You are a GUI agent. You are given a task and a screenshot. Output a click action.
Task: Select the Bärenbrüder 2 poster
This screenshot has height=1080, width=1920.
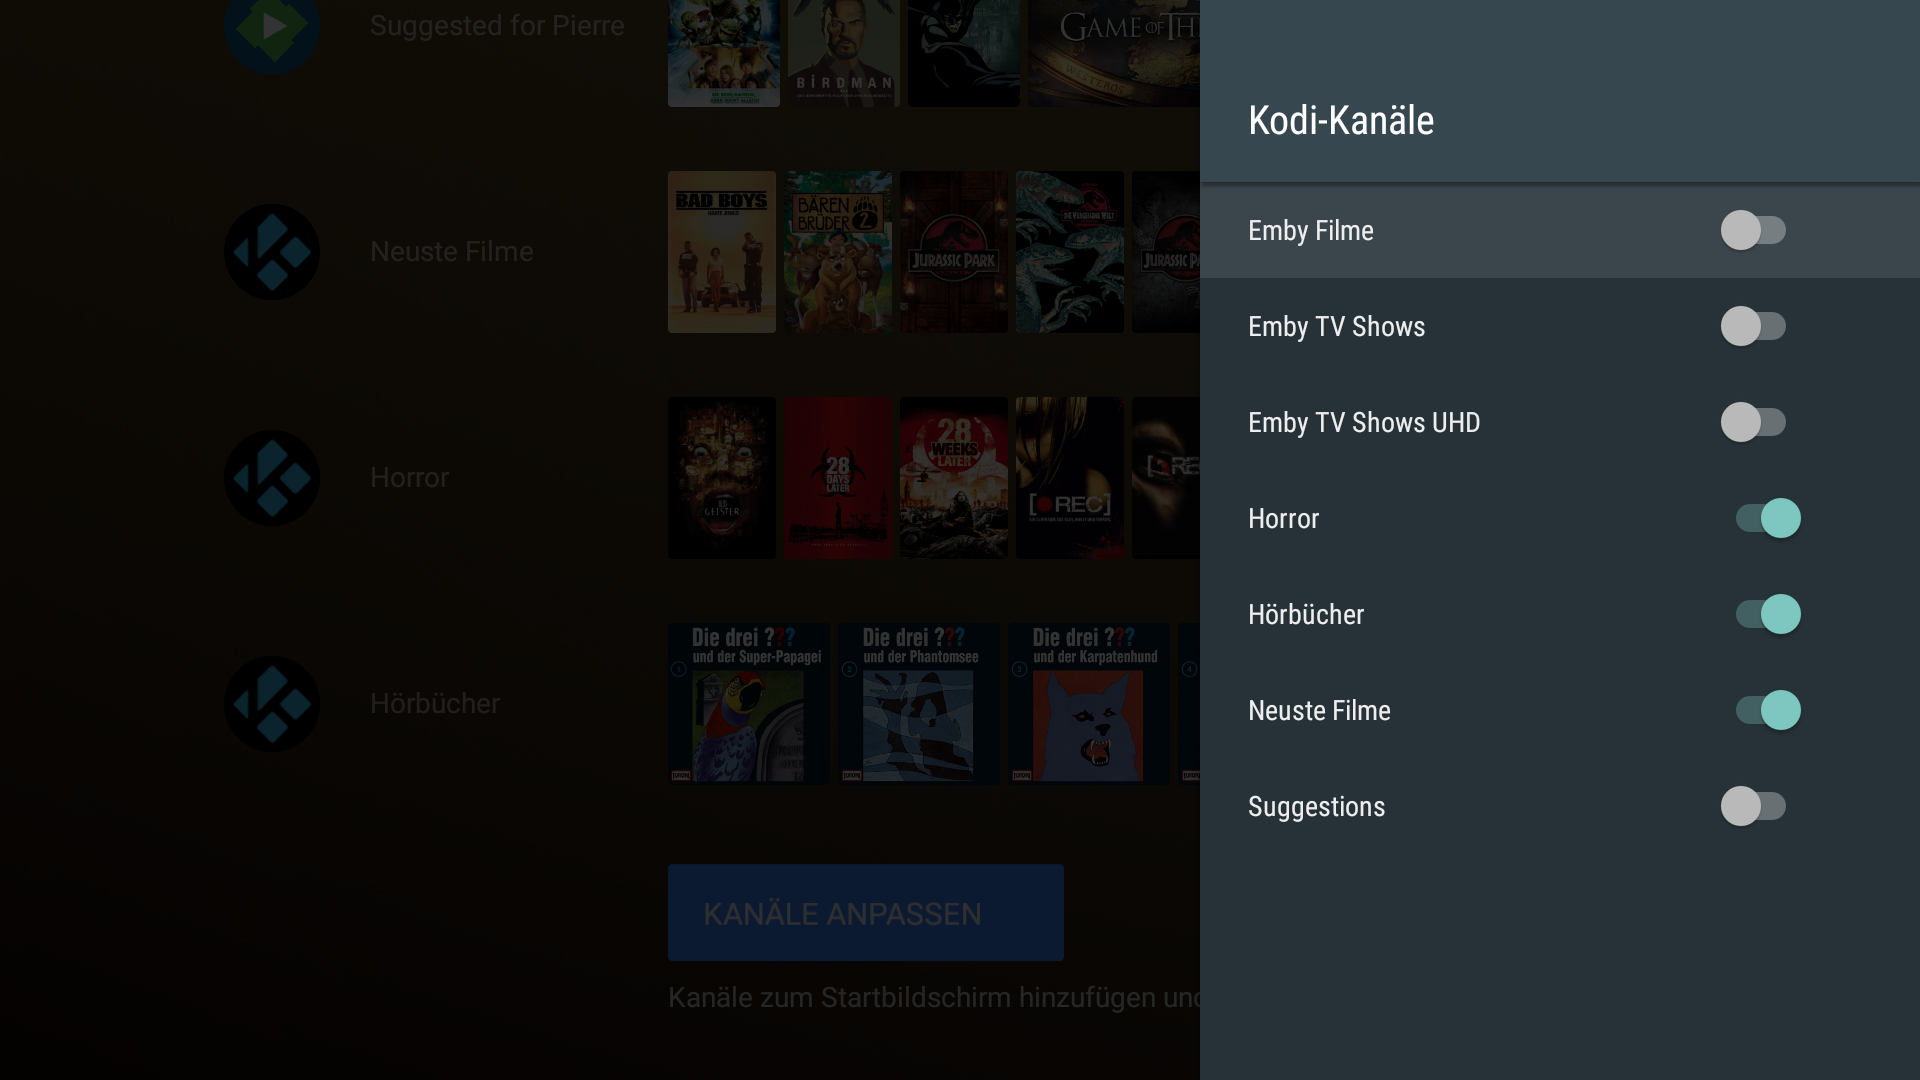pos(838,252)
